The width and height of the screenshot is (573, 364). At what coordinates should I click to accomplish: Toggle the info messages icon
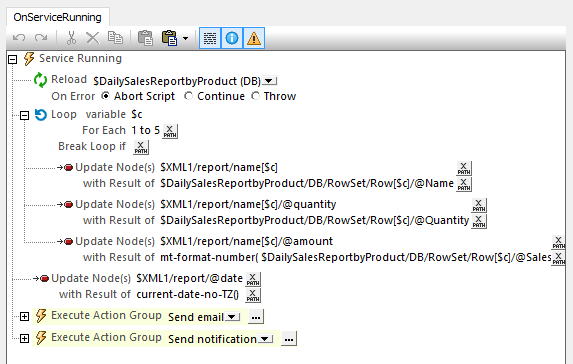click(232, 38)
